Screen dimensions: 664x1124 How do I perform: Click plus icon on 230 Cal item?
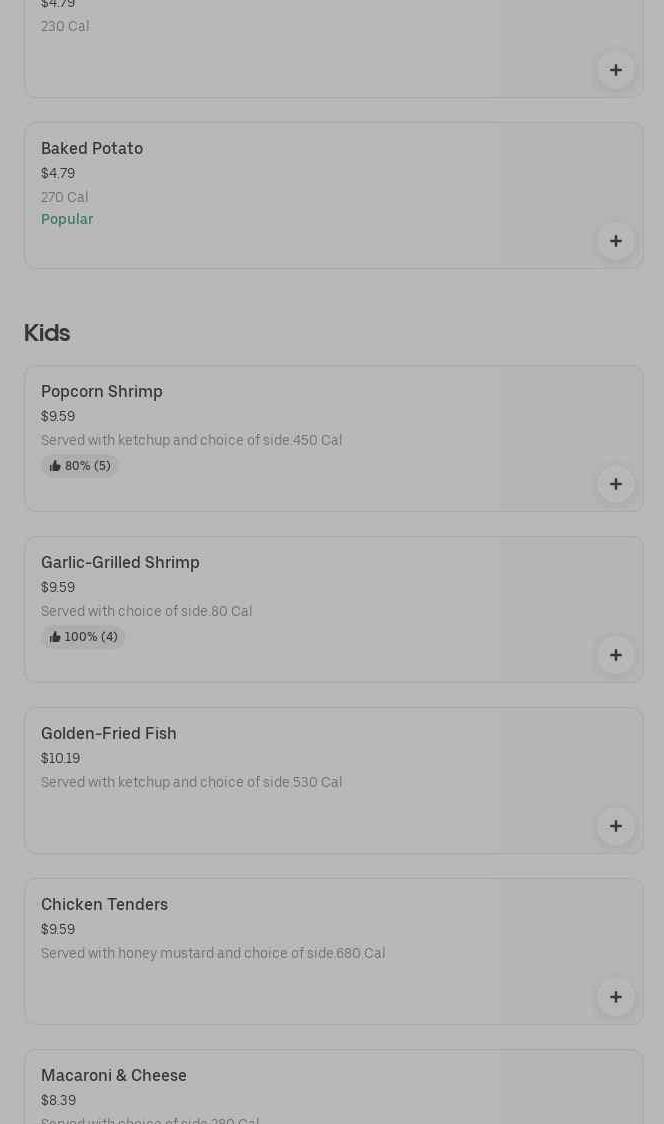click(616, 70)
